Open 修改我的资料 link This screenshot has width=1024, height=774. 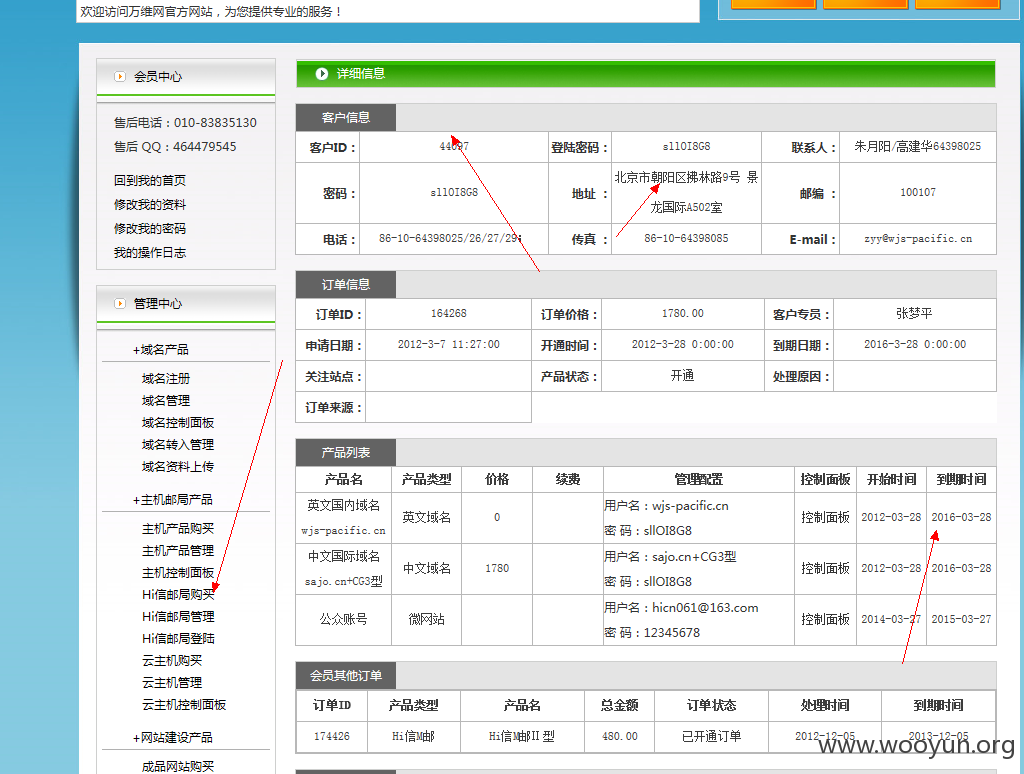pos(150,204)
